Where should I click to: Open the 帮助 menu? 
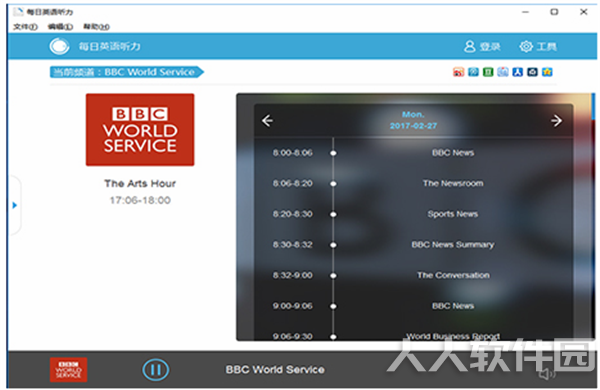[96, 27]
